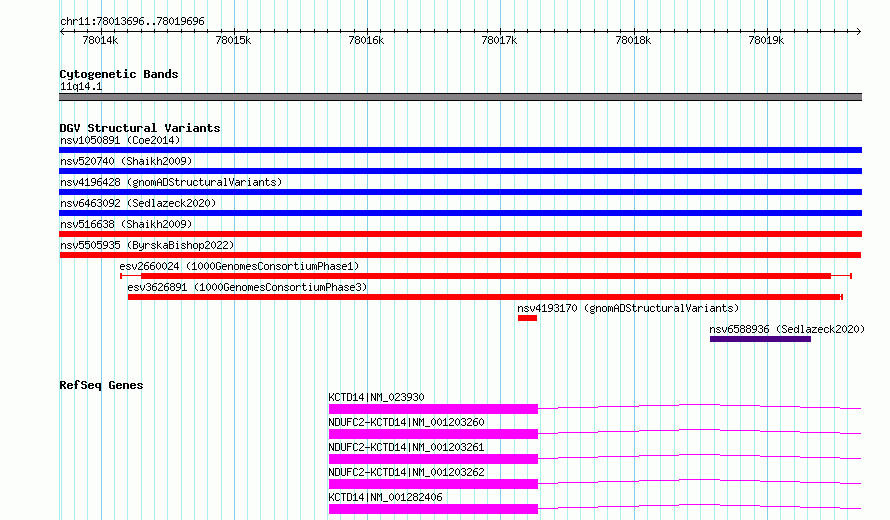Click the 78015k ruler position

click(x=233, y=40)
